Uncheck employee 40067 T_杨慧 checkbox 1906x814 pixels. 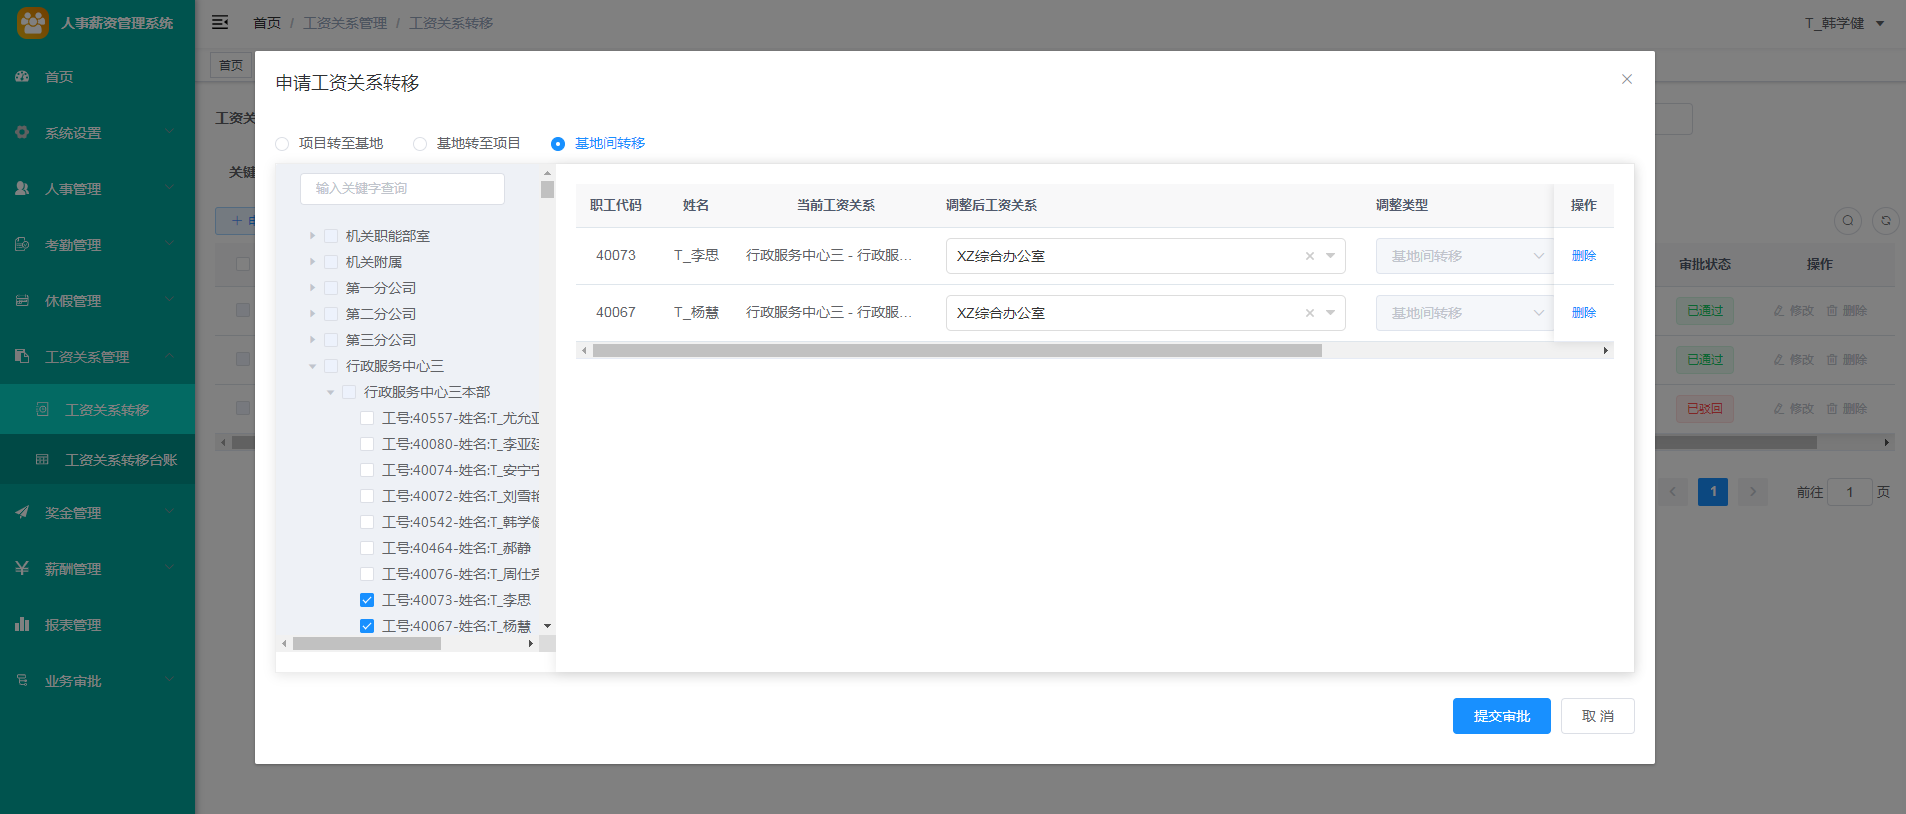point(367,626)
